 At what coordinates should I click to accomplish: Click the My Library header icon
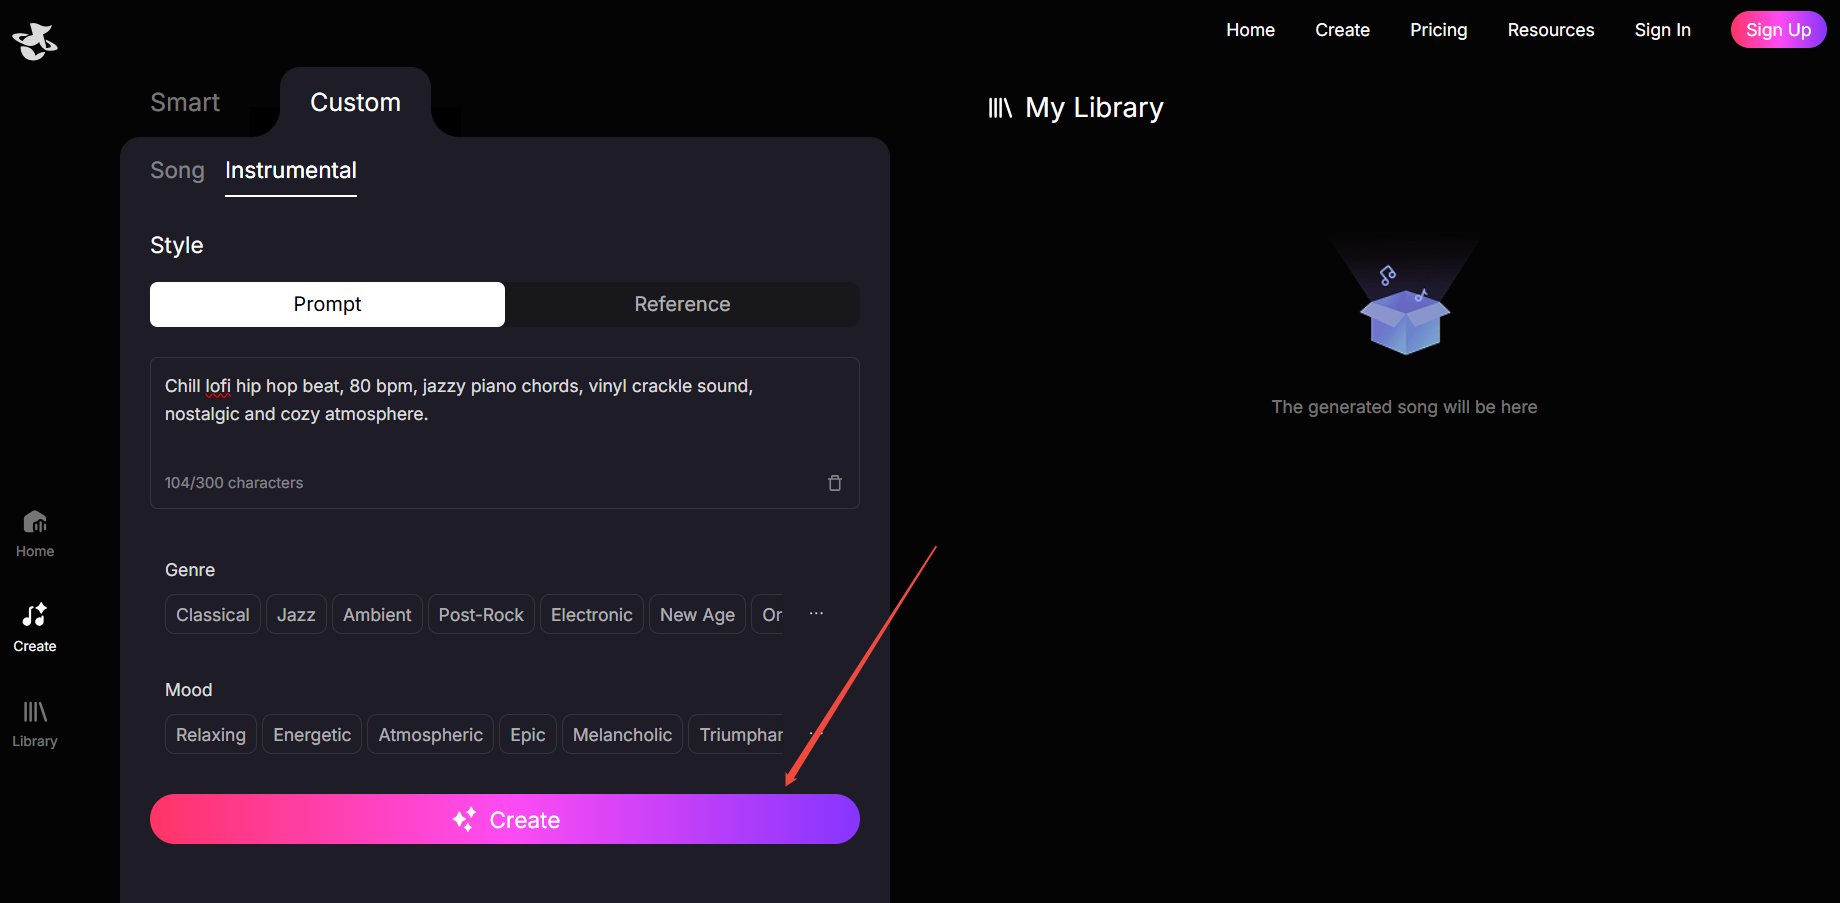point(1000,108)
